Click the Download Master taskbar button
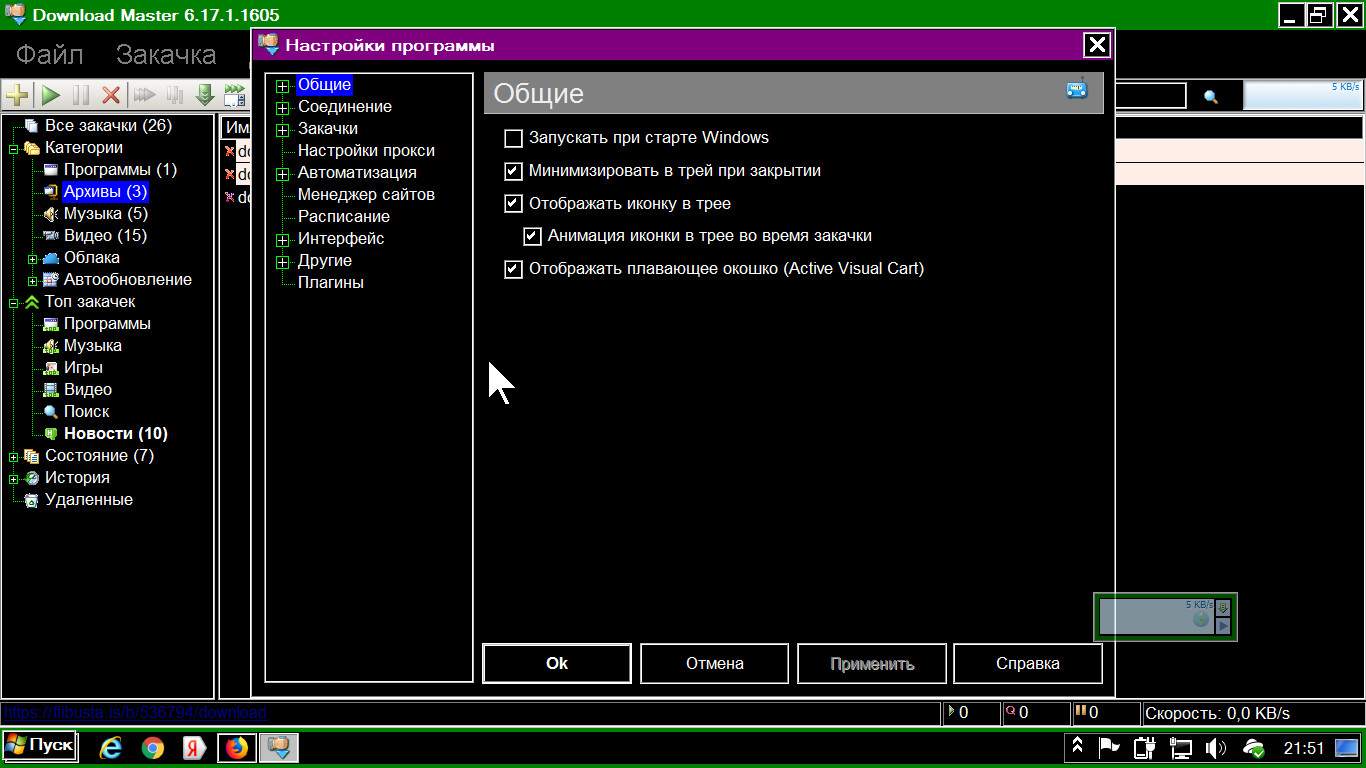Viewport: 1366px width, 768px height. (x=278, y=747)
